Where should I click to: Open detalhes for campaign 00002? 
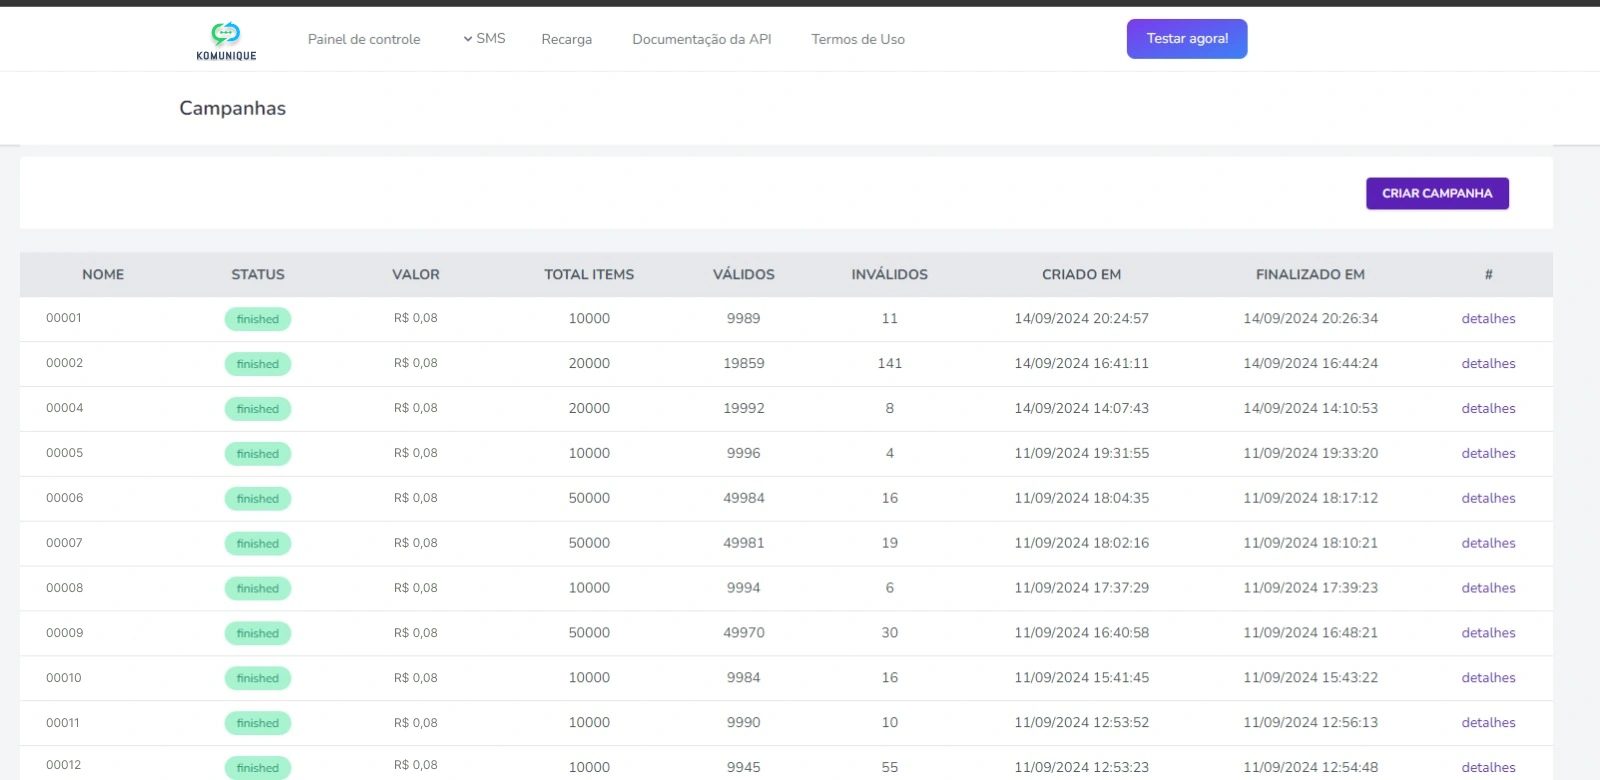[x=1488, y=363]
